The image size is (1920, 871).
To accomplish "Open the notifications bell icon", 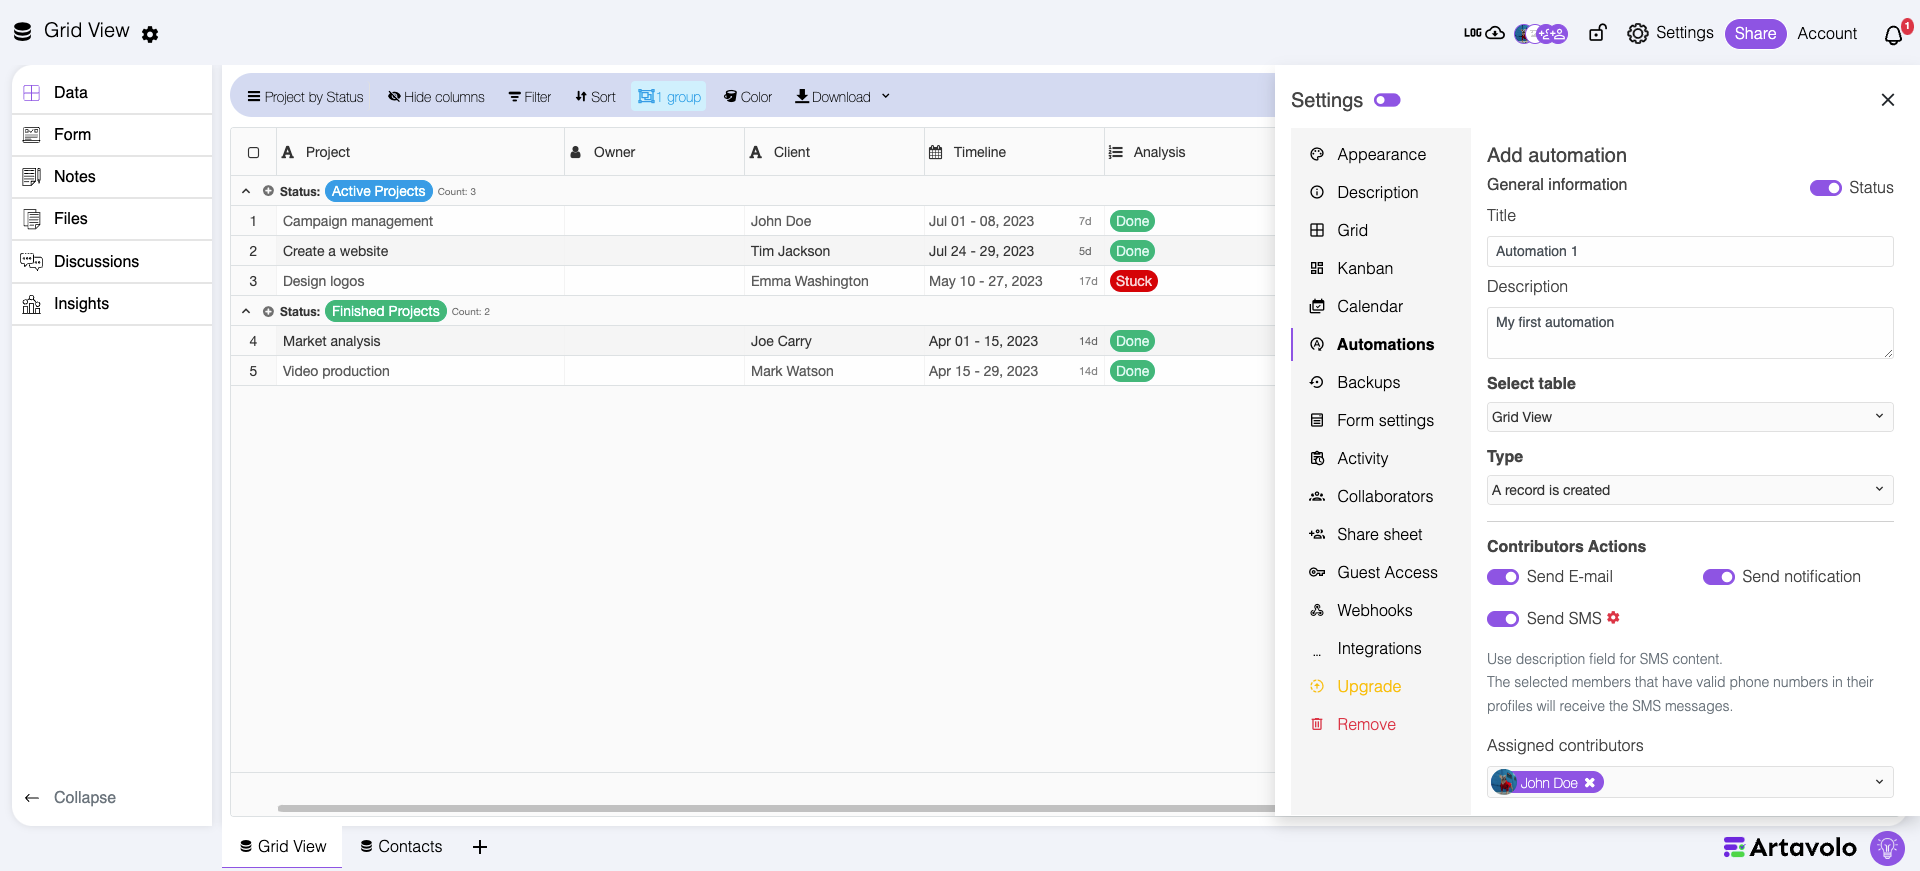I will [1894, 35].
